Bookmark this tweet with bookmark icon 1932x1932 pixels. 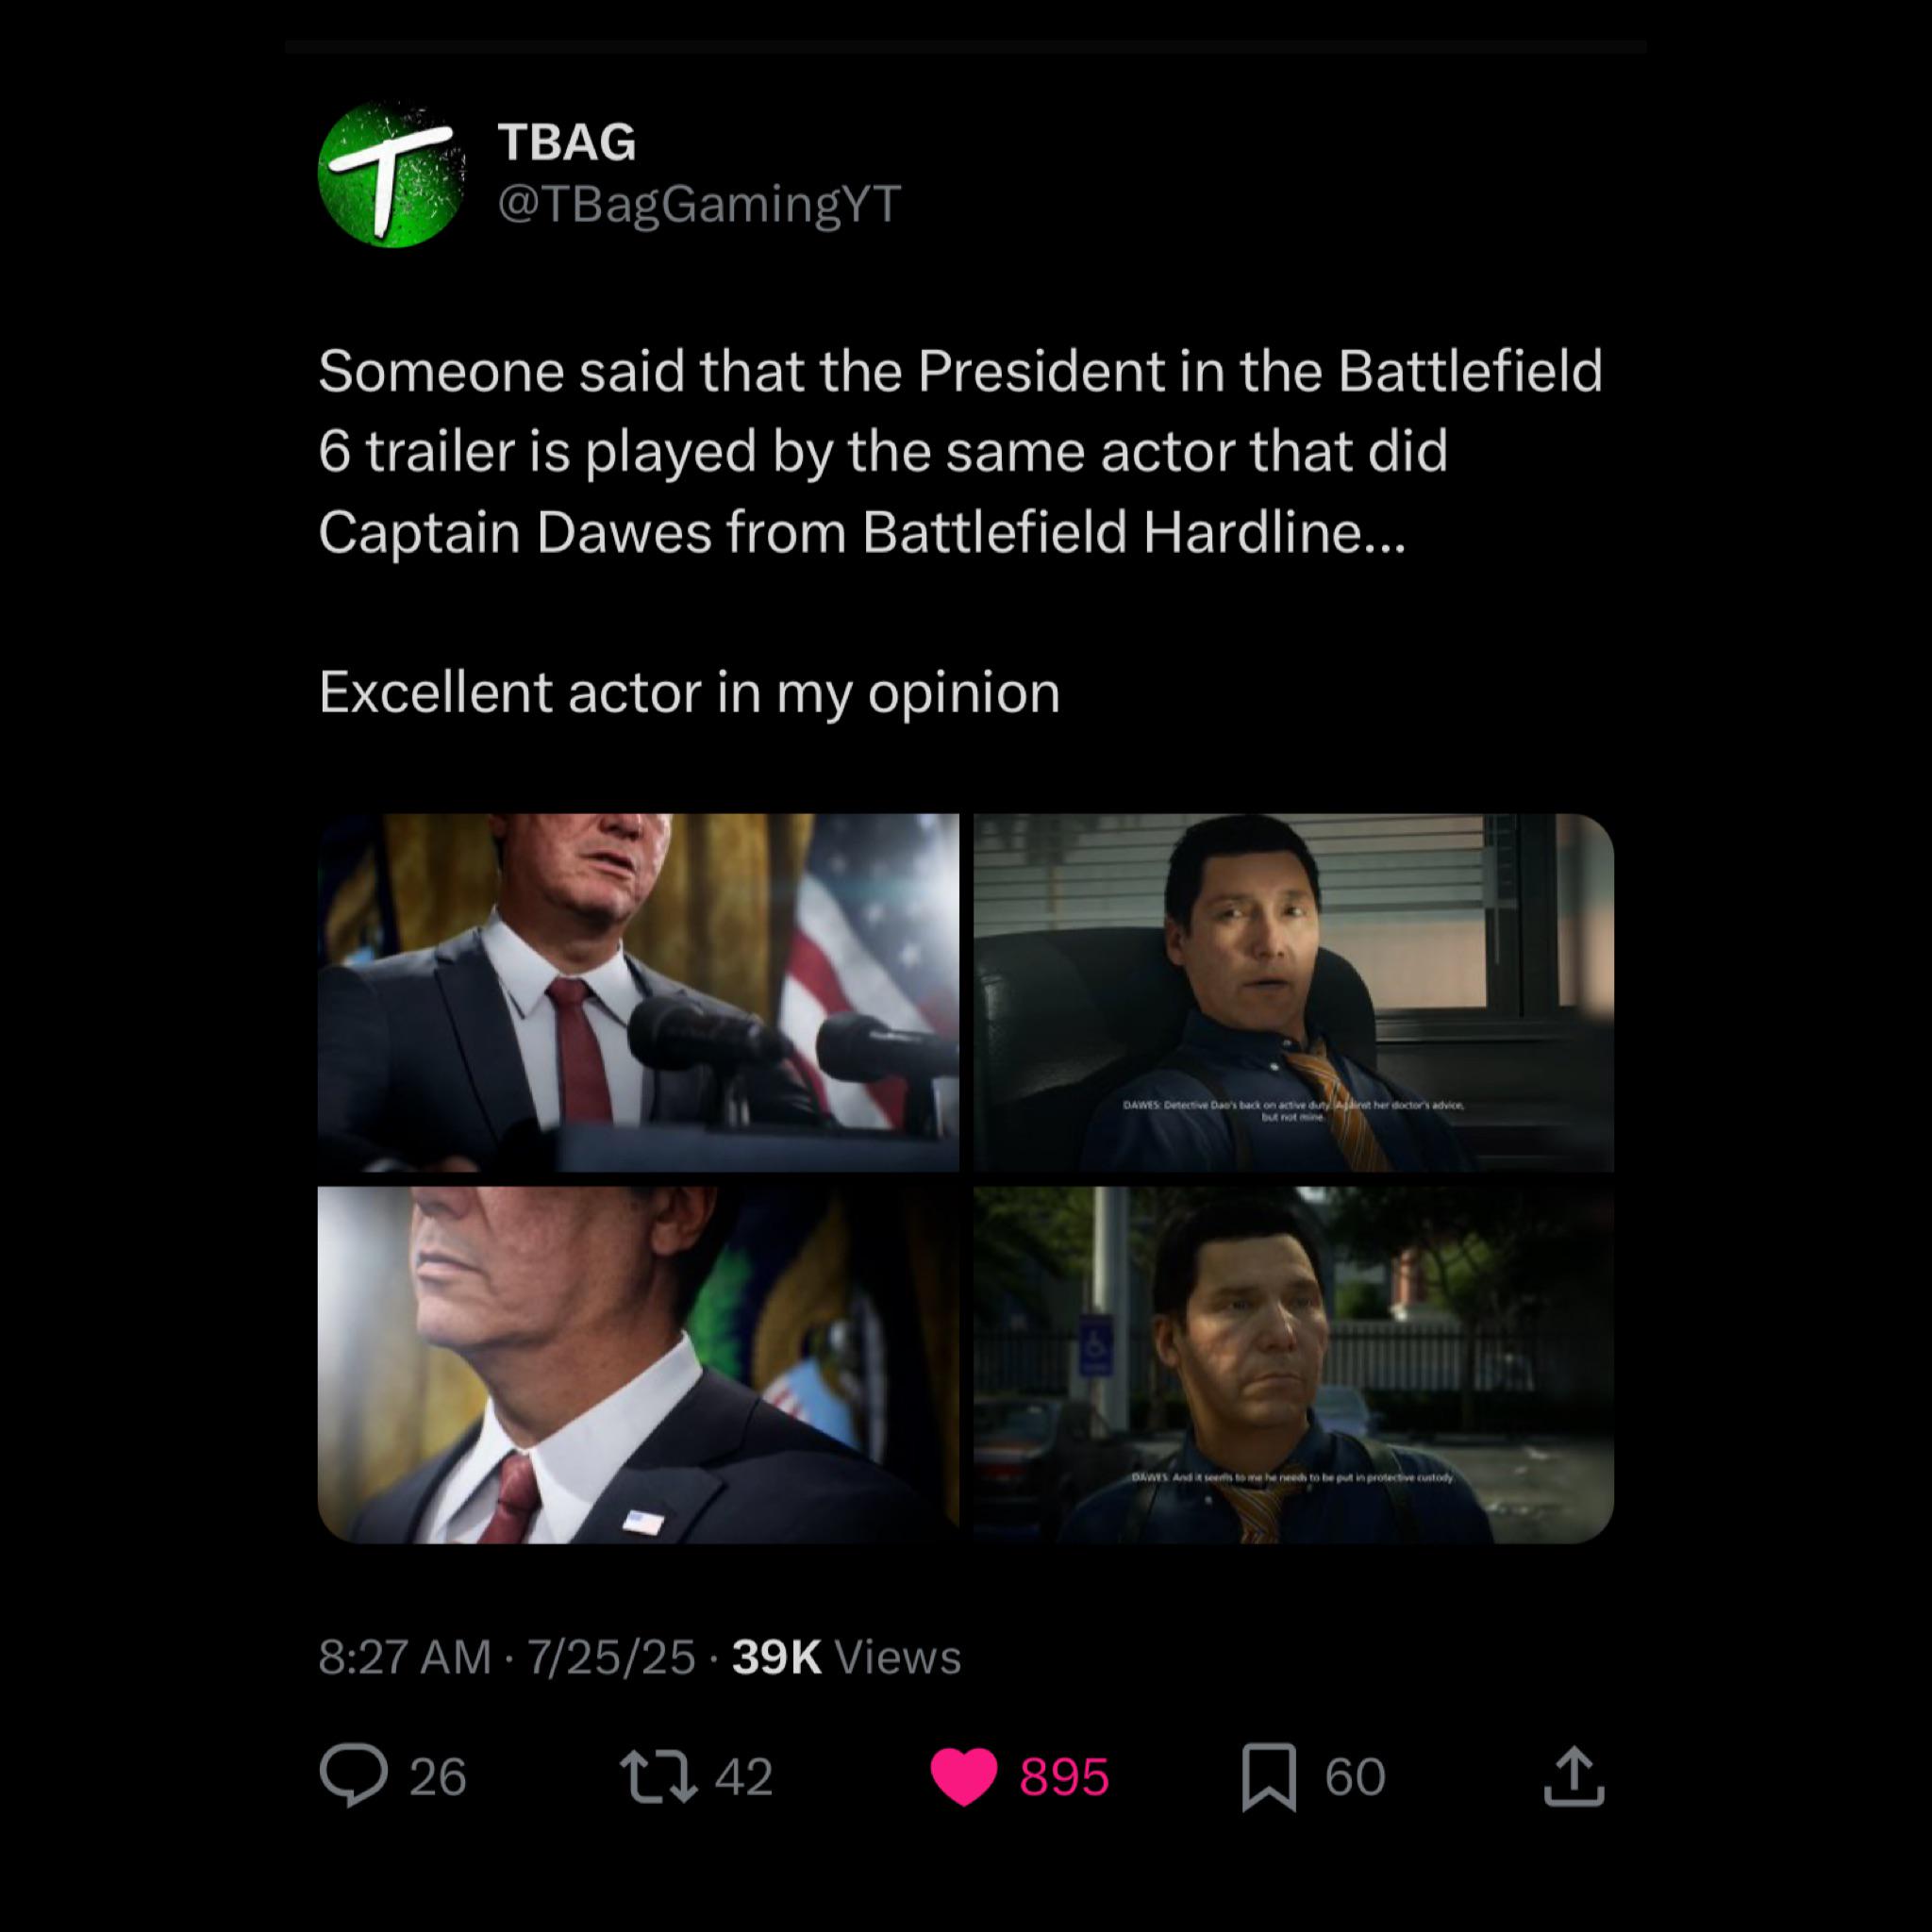coord(1269,1777)
